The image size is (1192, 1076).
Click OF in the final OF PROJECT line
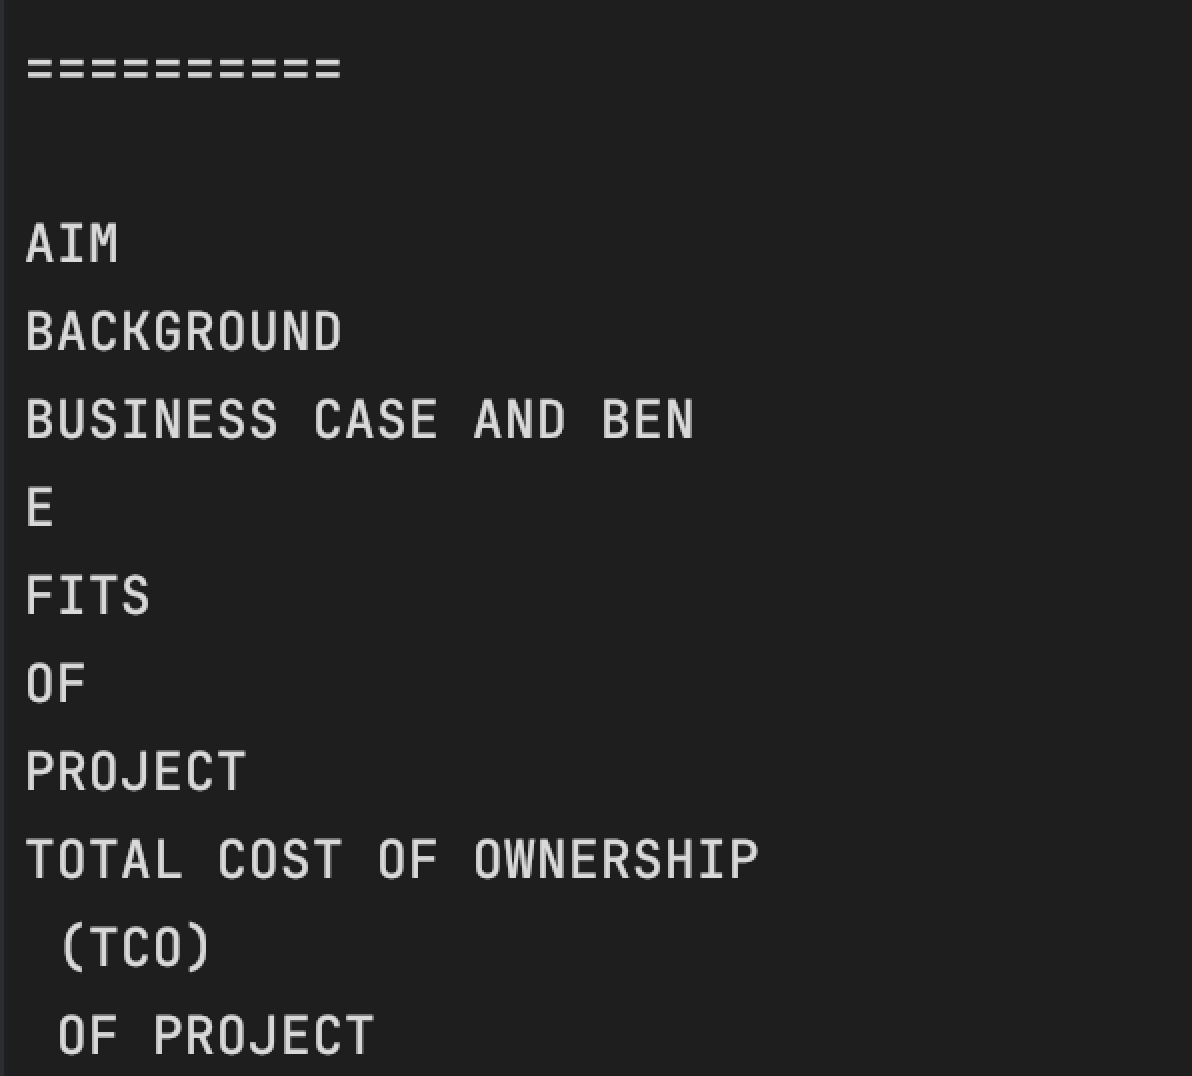point(87,1035)
